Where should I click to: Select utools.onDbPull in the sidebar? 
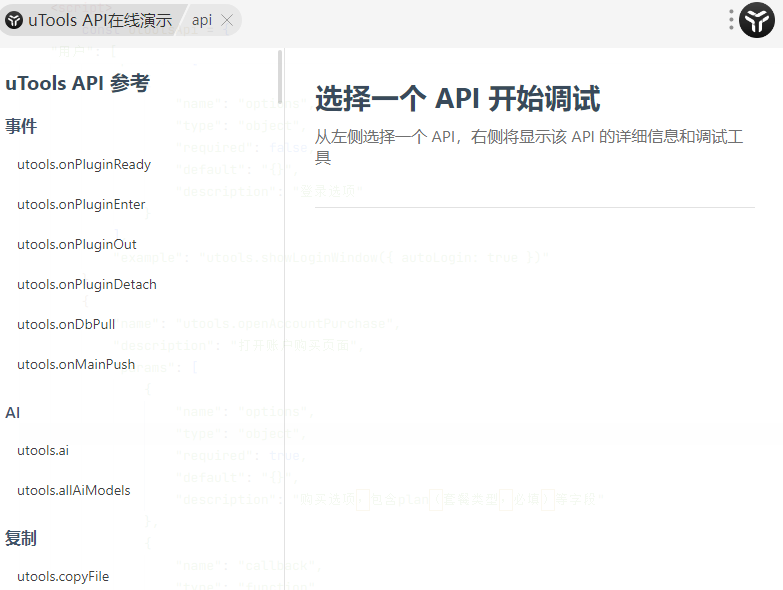click(x=66, y=324)
